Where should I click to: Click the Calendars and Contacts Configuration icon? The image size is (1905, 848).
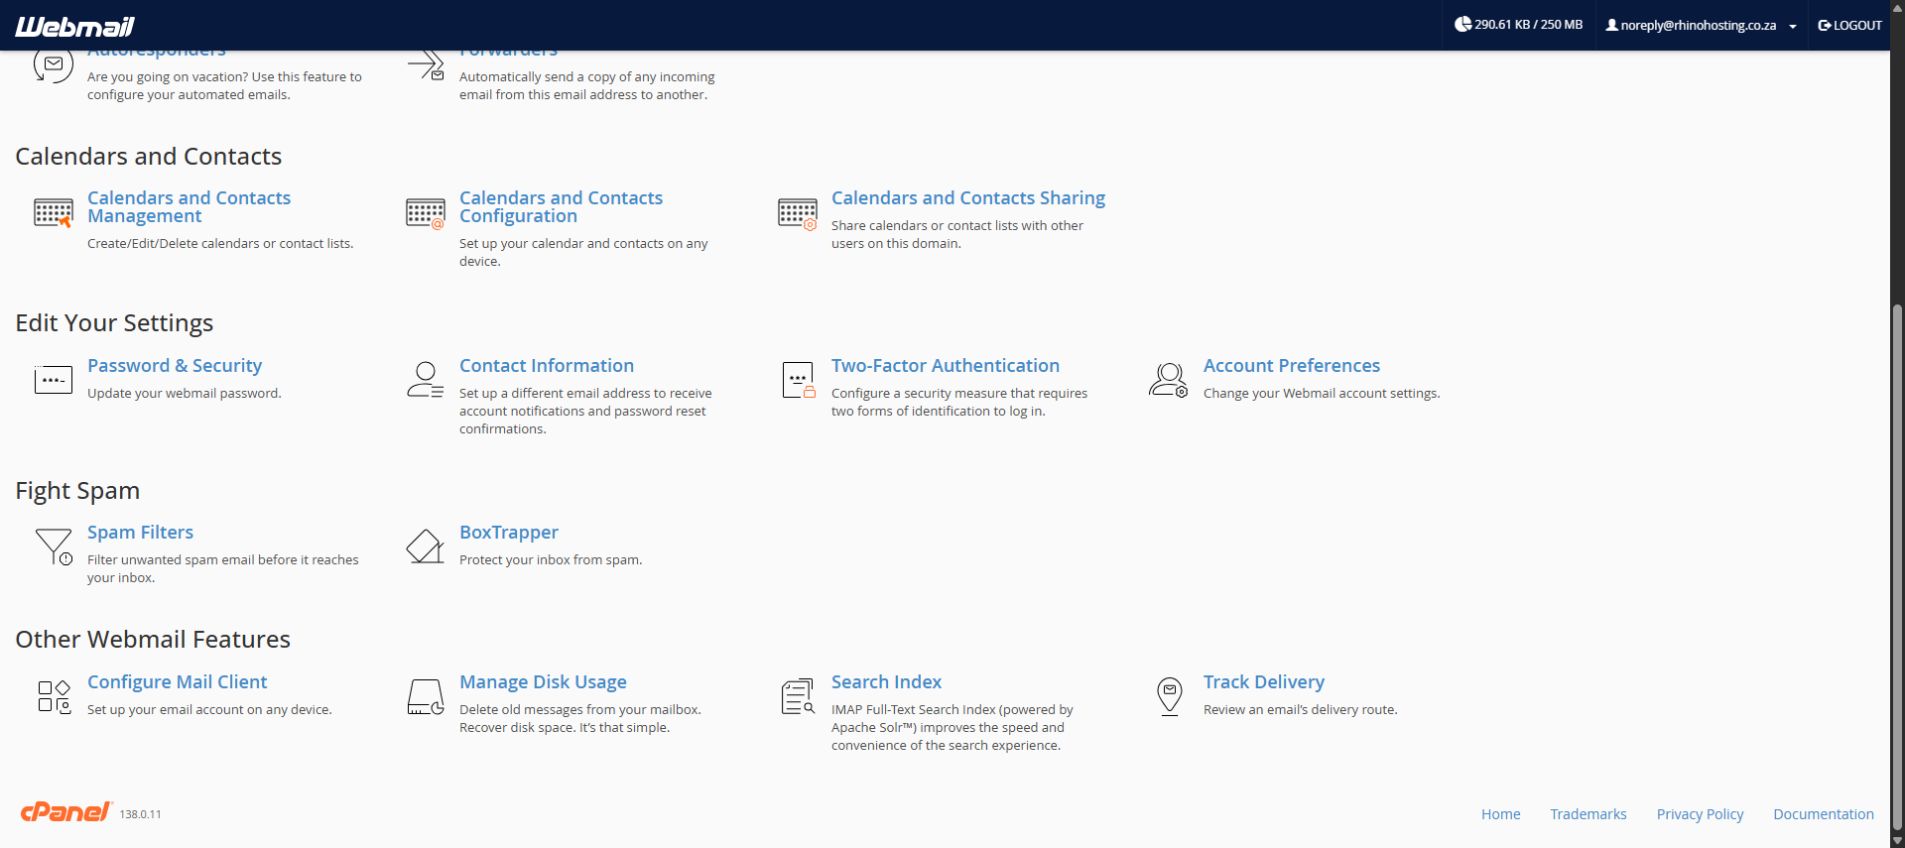pyautogui.click(x=425, y=213)
